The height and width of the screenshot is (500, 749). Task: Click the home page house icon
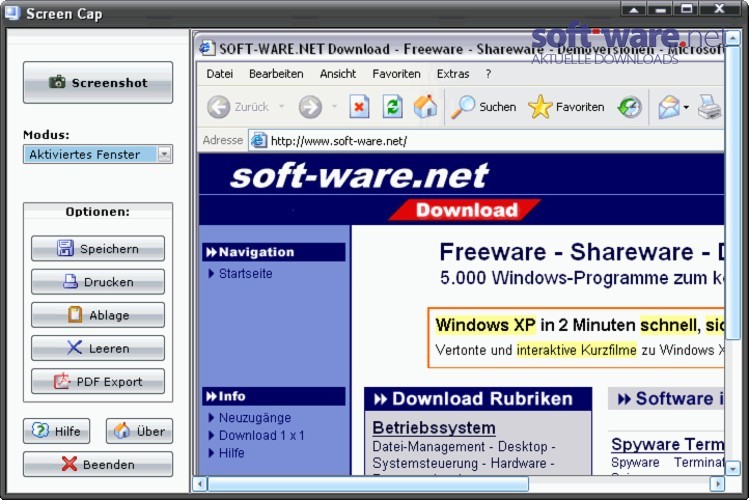(x=425, y=106)
